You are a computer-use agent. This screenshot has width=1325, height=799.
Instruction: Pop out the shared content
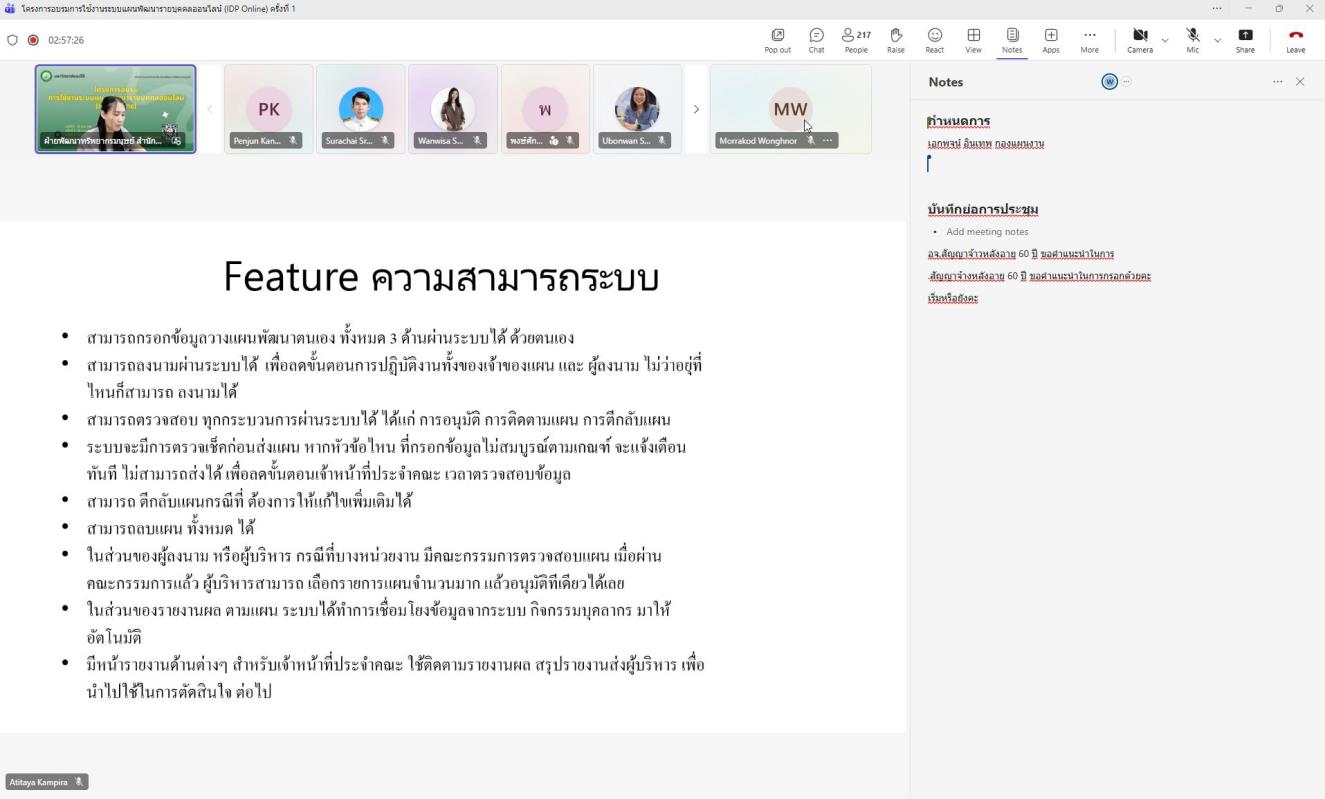(777, 40)
